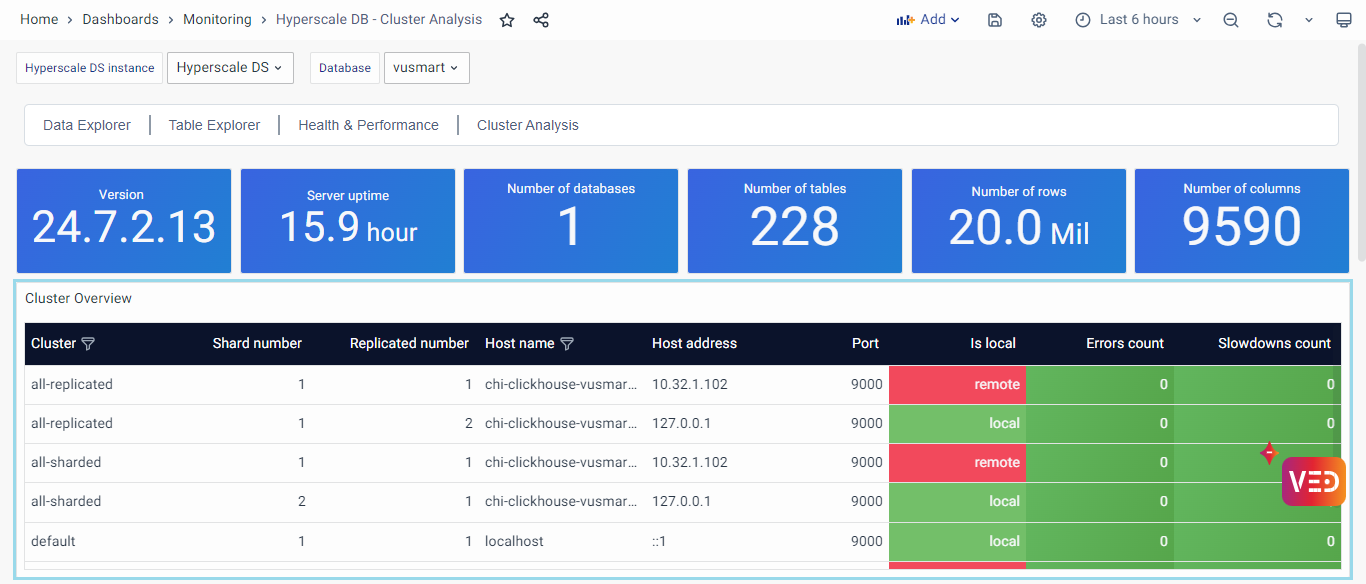Filter the Host name column
Viewport: 1366px width, 584px height.
[567, 344]
